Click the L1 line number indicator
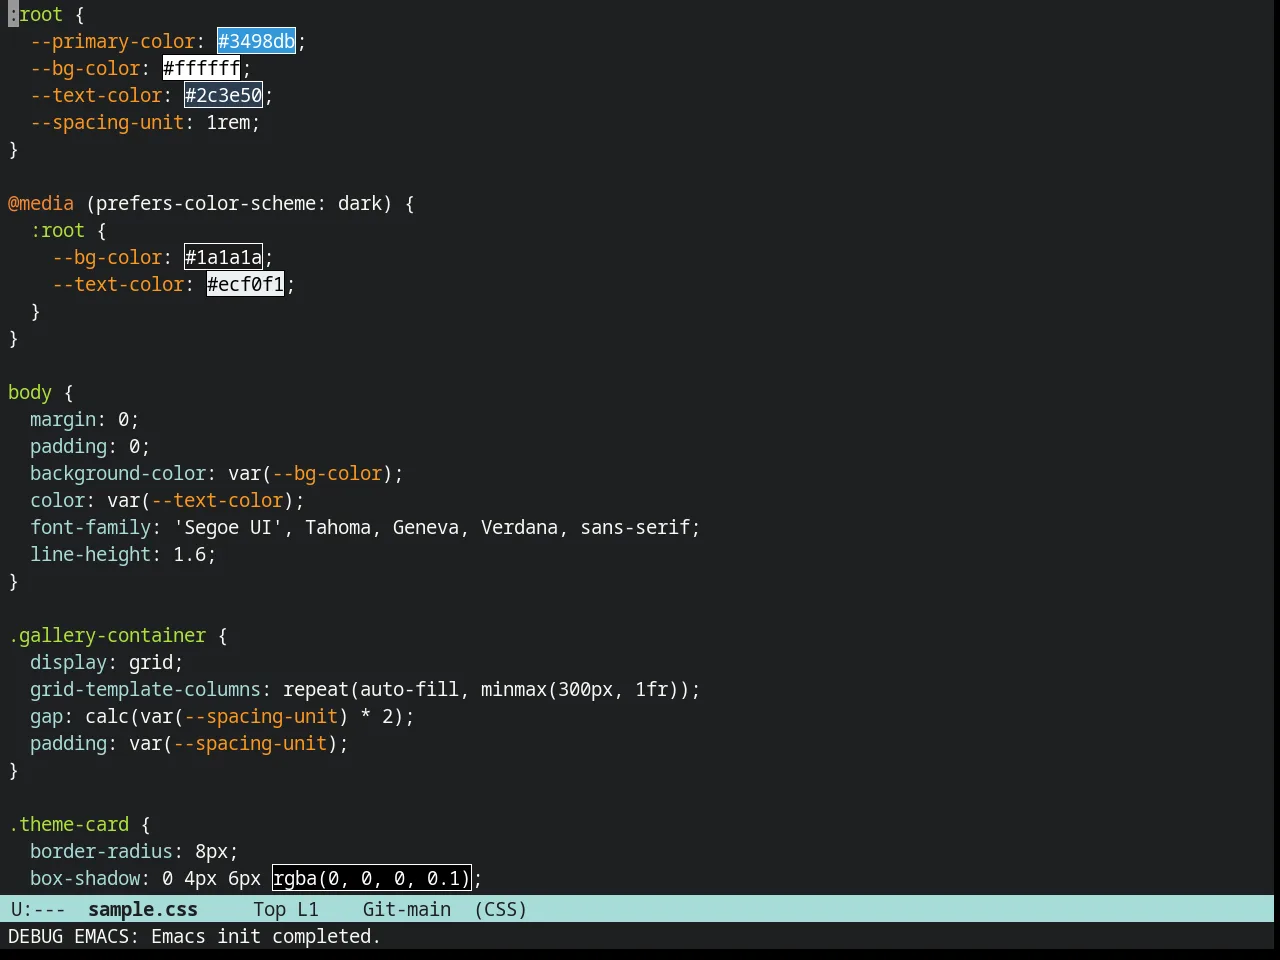Viewport: 1280px width, 960px height. tap(307, 909)
